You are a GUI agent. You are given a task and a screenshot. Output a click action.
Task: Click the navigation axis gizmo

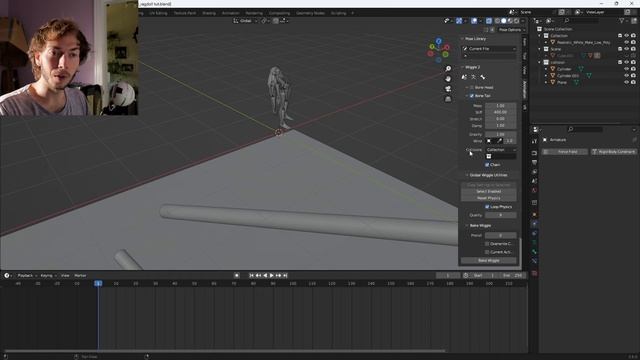click(438, 50)
